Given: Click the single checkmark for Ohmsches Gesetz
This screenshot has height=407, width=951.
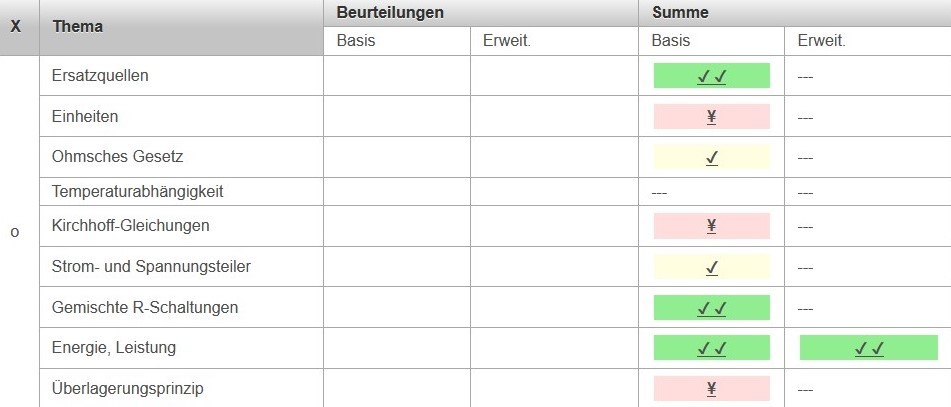Looking at the screenshot, I should pos(711,158).
